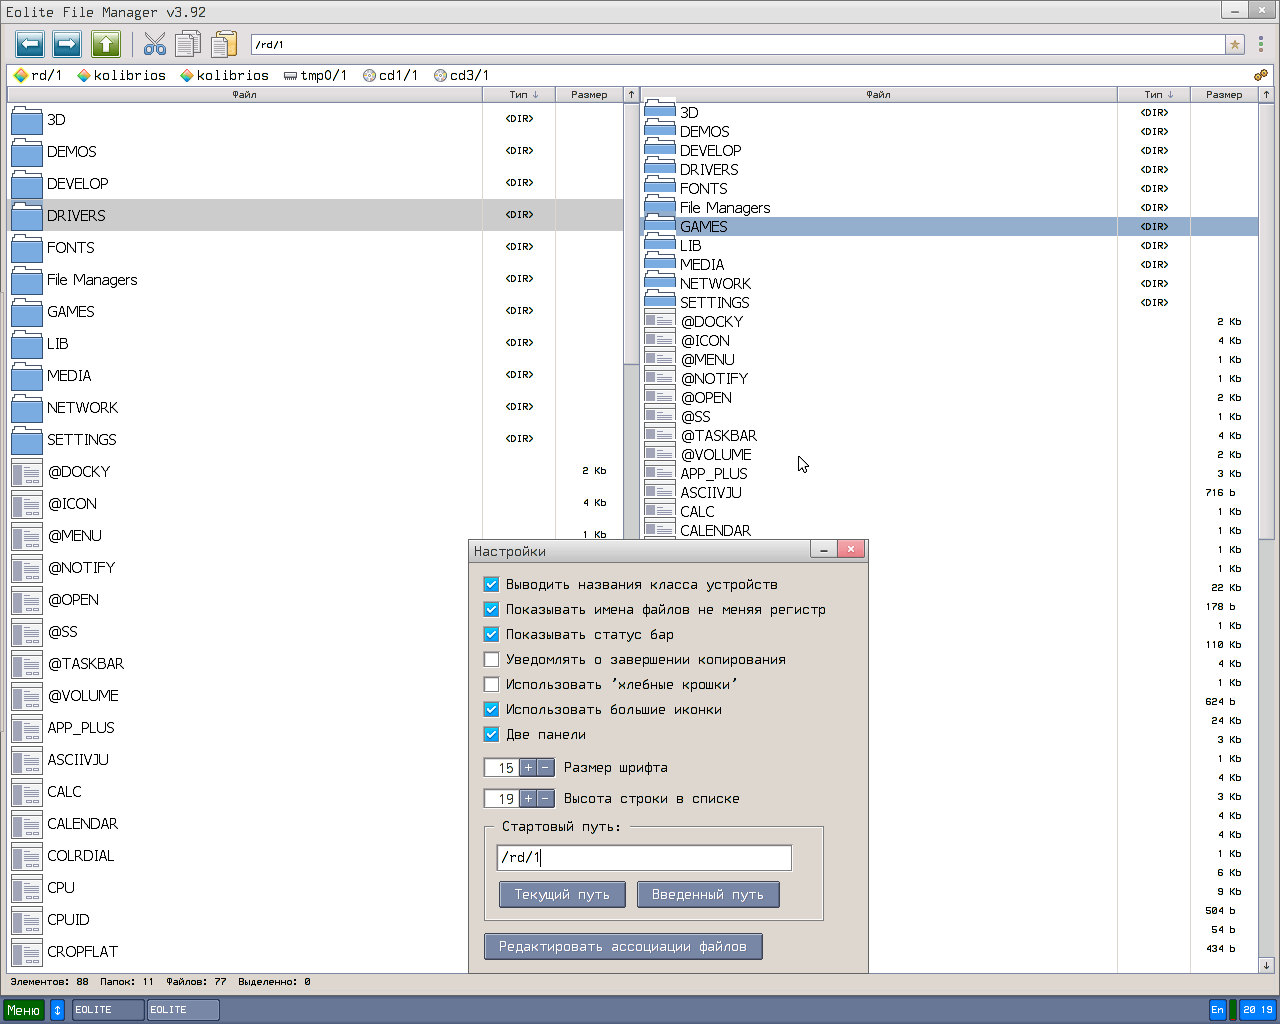Screen dimensions: 1280x1024
Task: Click the back navigation arrow
Action: click(30, 44)
